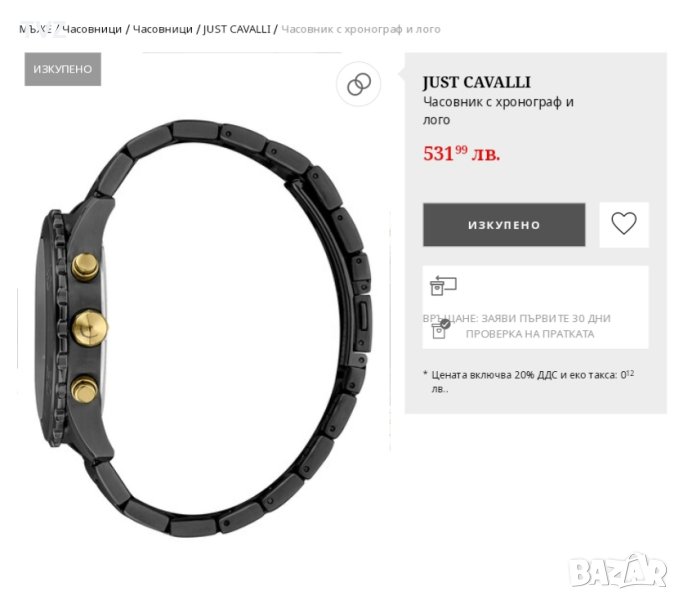Go to JUST CAVALLI breadcrumb category
Screen dimensions: 679x600
(x=236, y=29)
